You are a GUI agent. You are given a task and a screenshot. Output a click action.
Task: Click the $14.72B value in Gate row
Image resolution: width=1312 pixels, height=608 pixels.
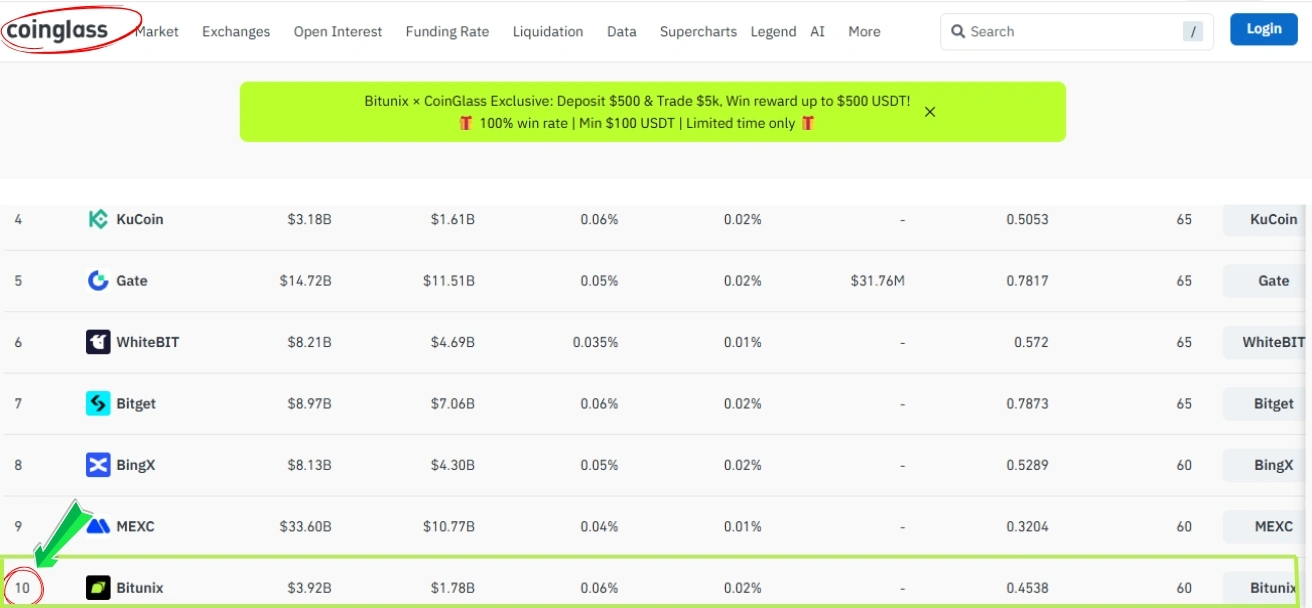click(x=306, y=281)
